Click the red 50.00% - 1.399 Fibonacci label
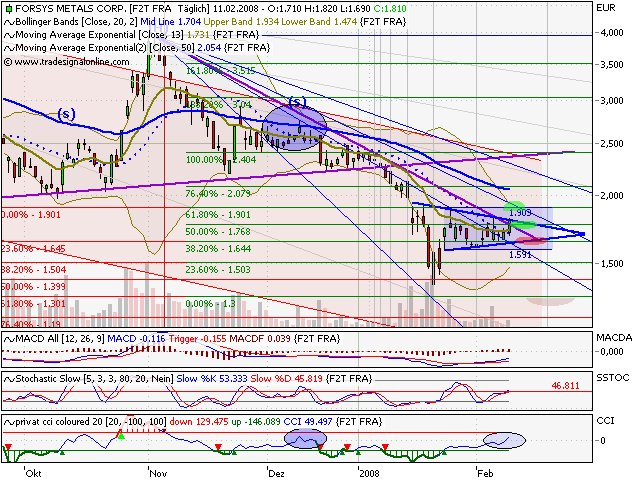 [x=34, y=287]
